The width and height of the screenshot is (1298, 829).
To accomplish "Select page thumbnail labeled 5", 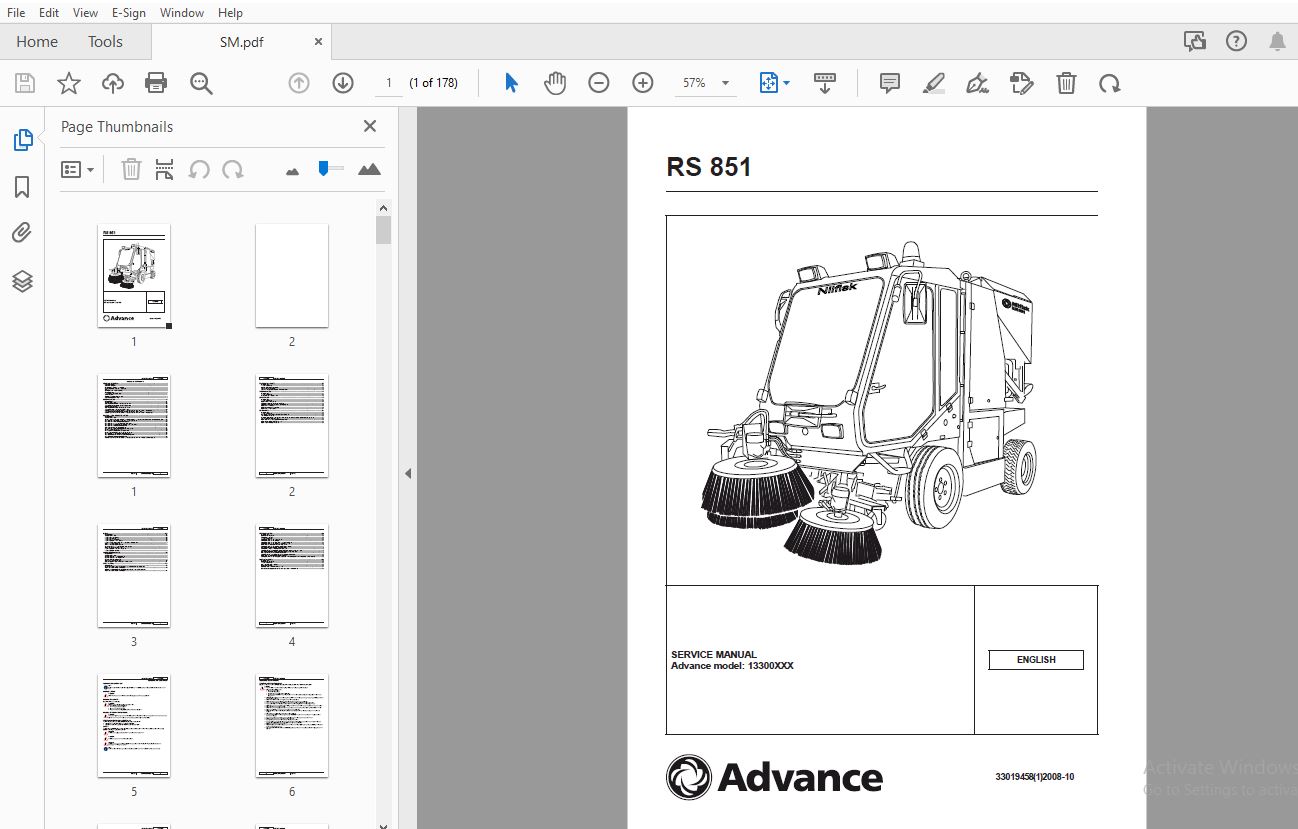I will (x=134, y=726).
